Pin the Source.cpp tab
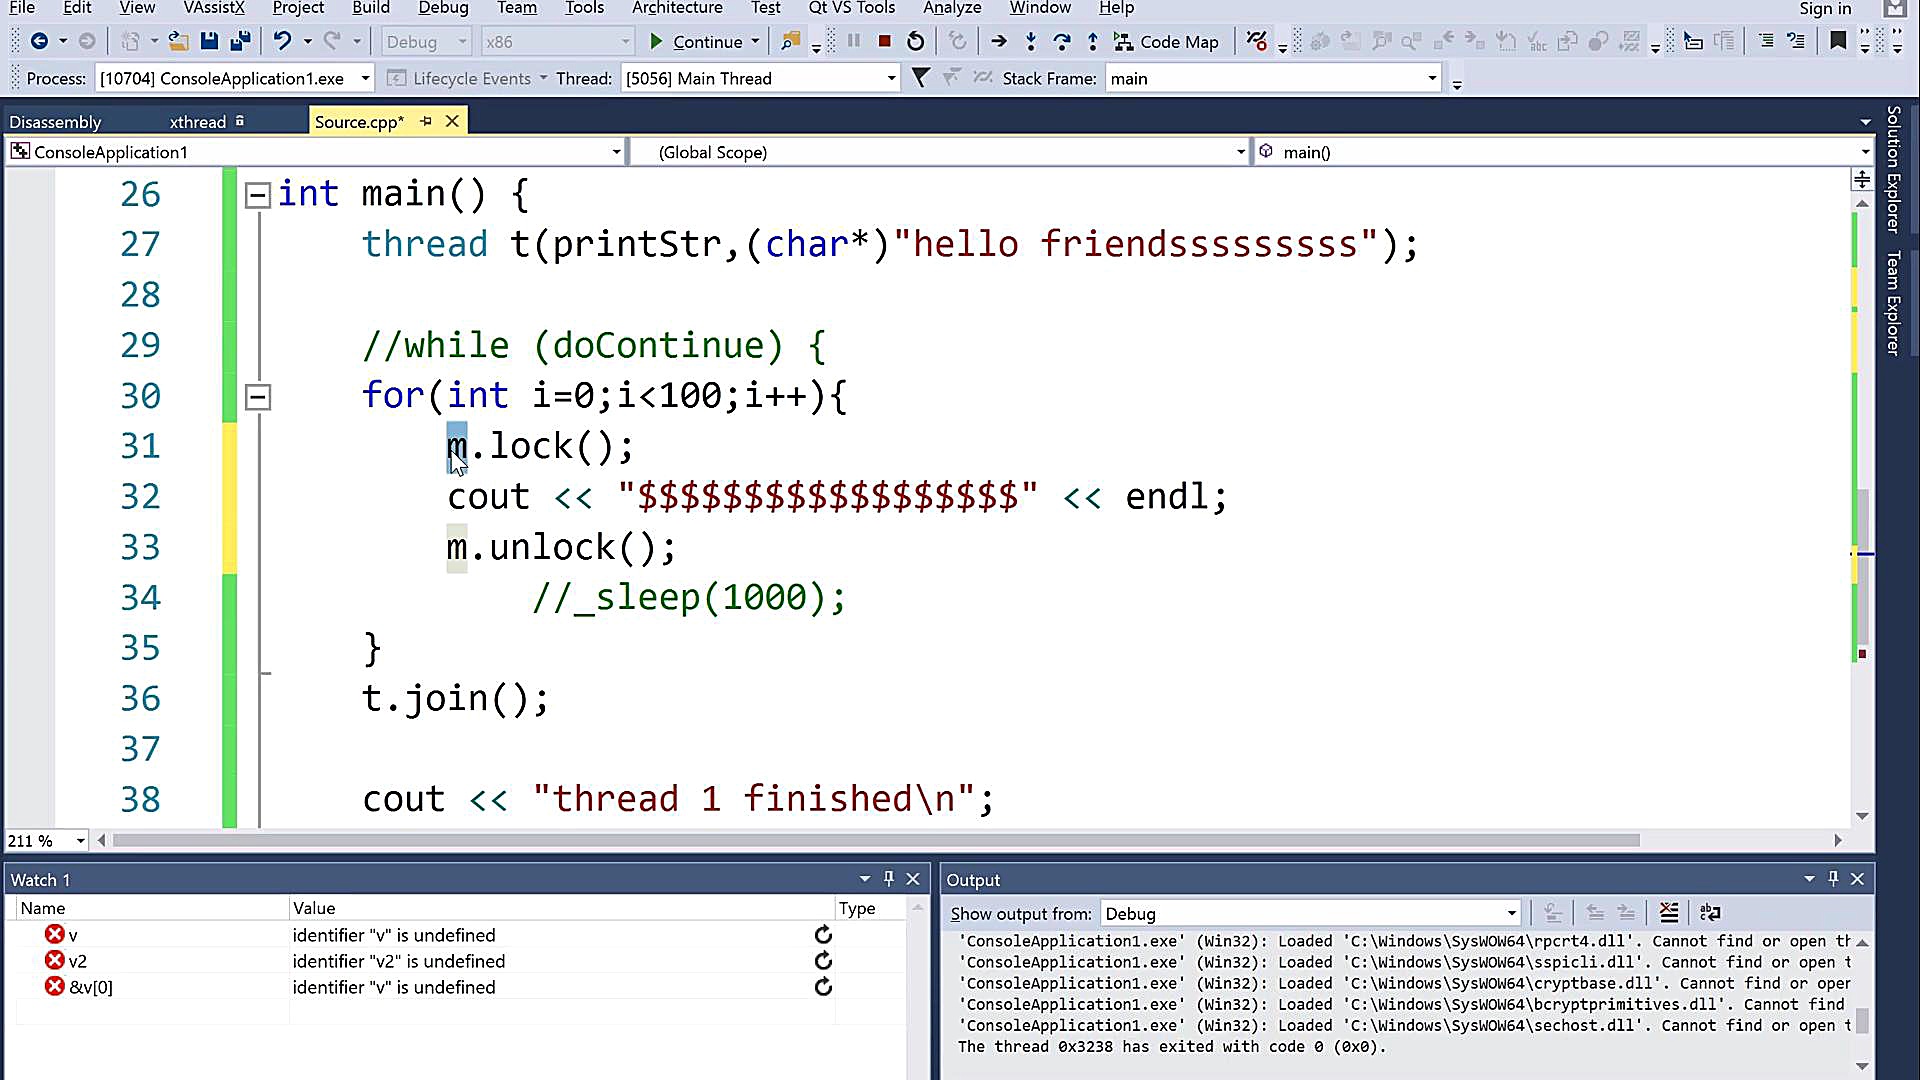 [426, 121]
